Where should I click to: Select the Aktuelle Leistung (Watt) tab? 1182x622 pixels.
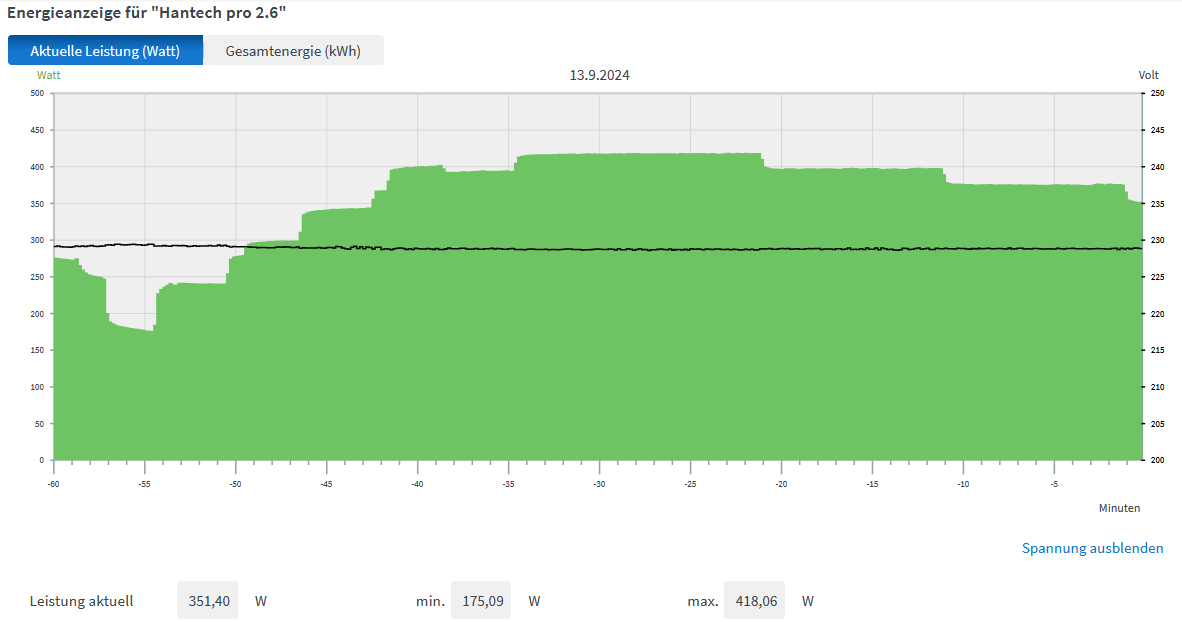105,51
